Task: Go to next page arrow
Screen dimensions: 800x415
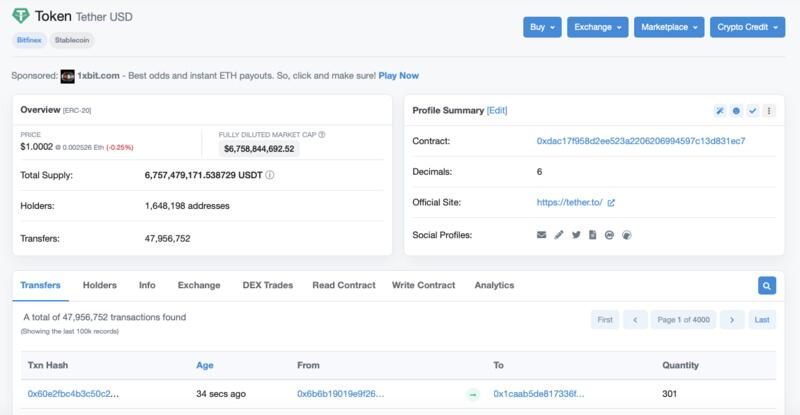Action: (732, 320)
